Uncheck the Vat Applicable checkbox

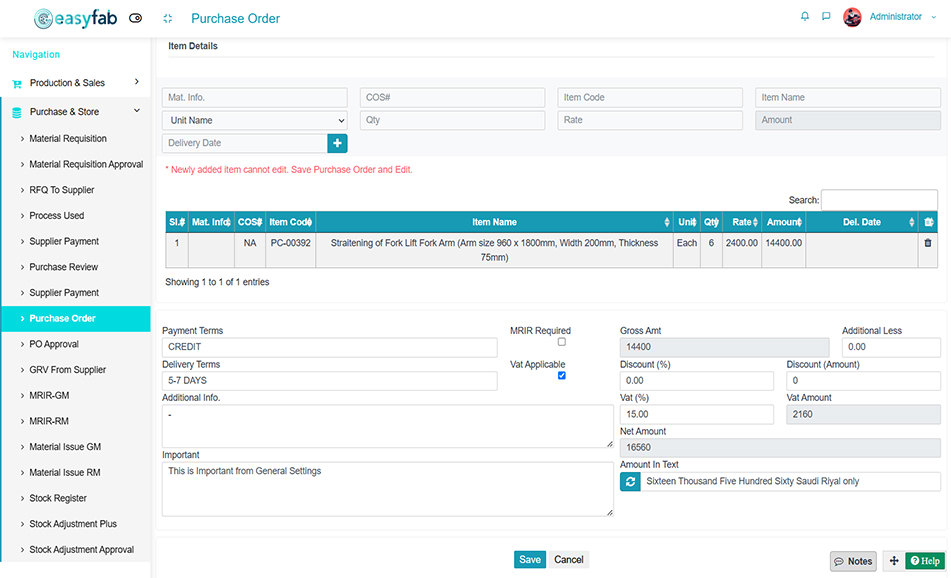562,376
